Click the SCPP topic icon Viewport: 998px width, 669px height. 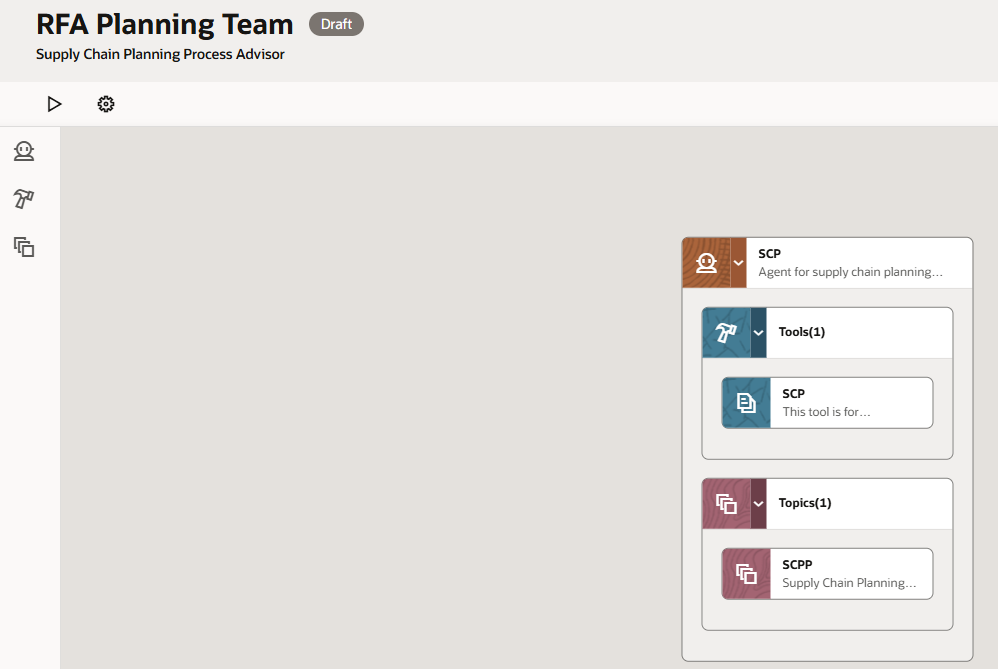pyautogui.click(x=746, y=574)
